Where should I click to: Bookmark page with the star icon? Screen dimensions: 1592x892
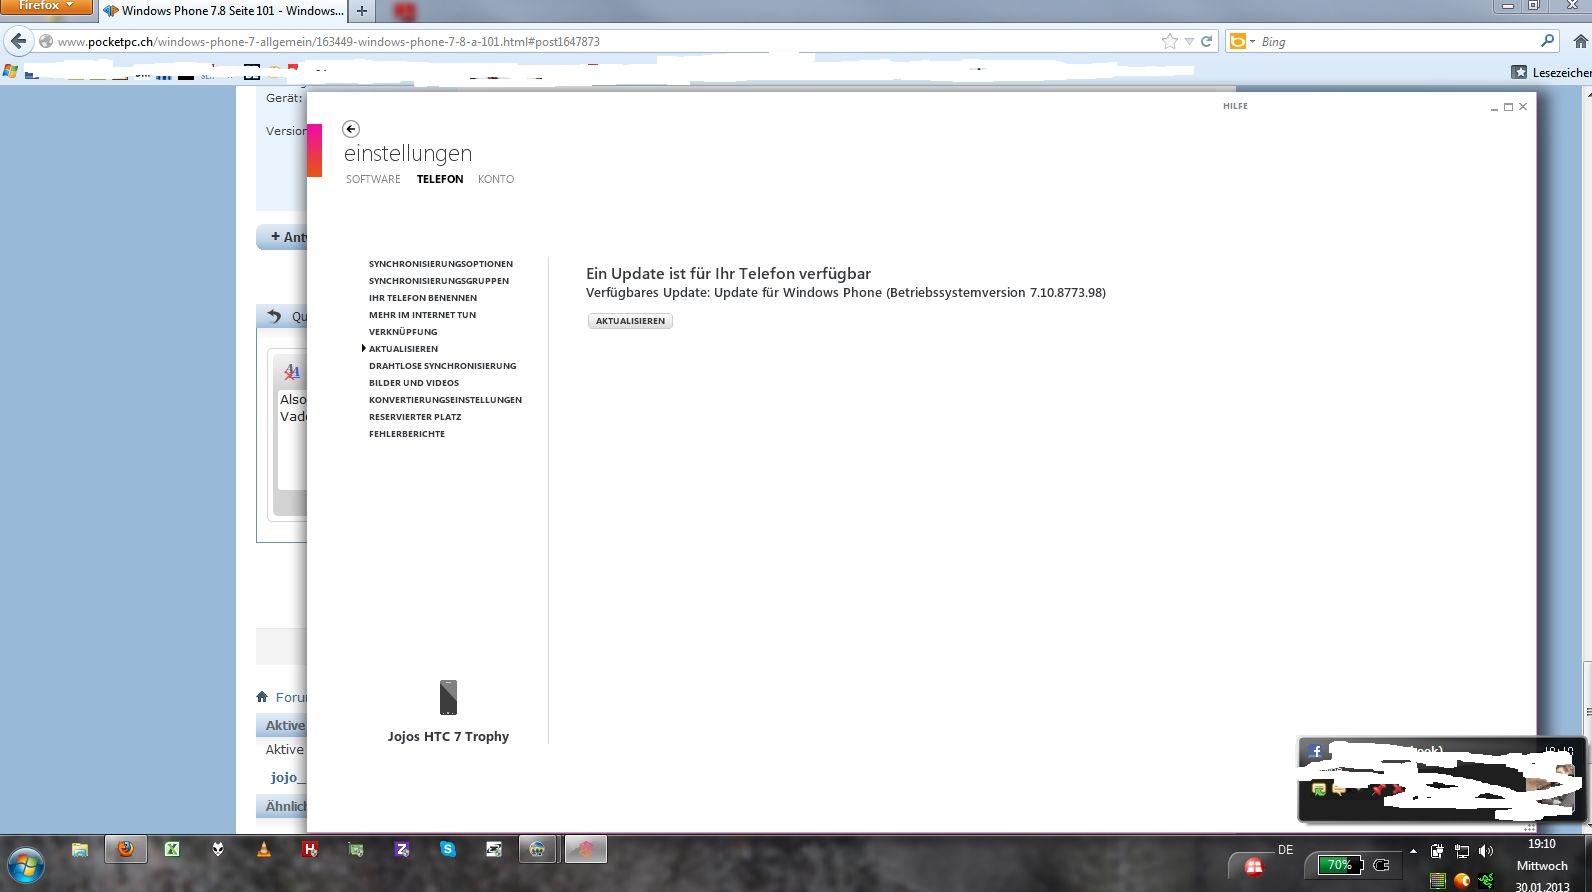tap(1169, 41)
